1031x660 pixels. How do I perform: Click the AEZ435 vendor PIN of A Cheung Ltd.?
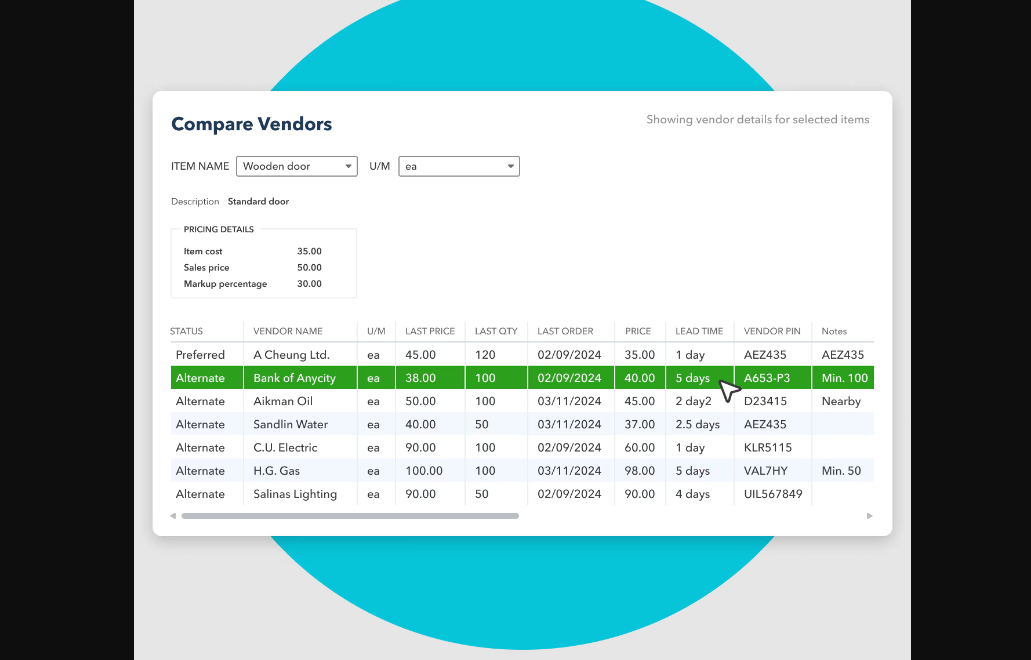766,354
